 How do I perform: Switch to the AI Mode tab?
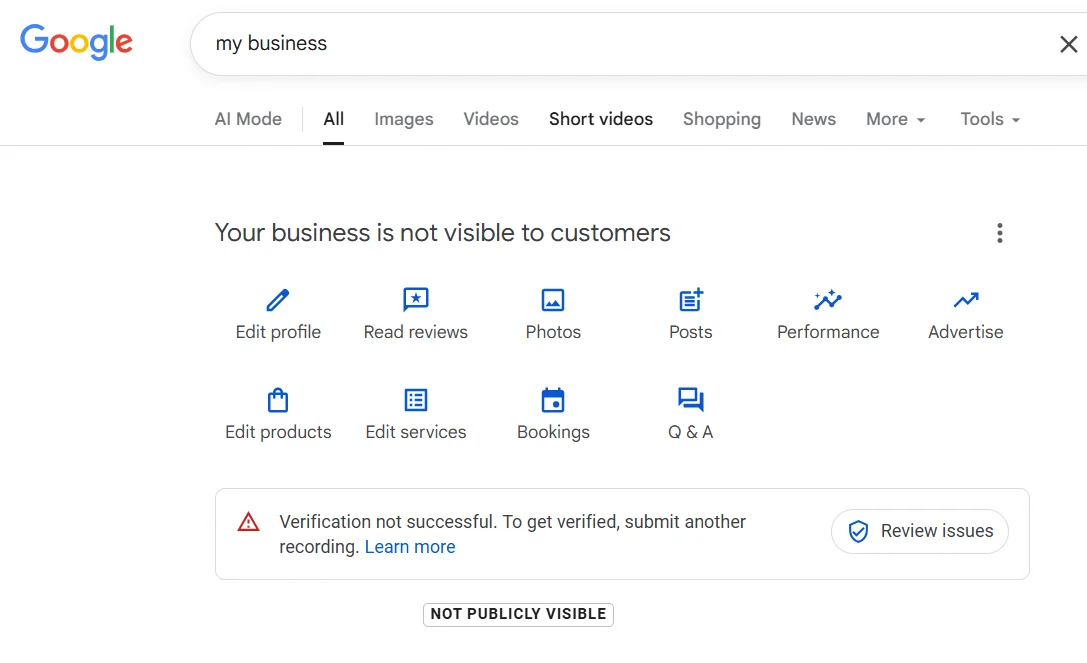[248, 119]
